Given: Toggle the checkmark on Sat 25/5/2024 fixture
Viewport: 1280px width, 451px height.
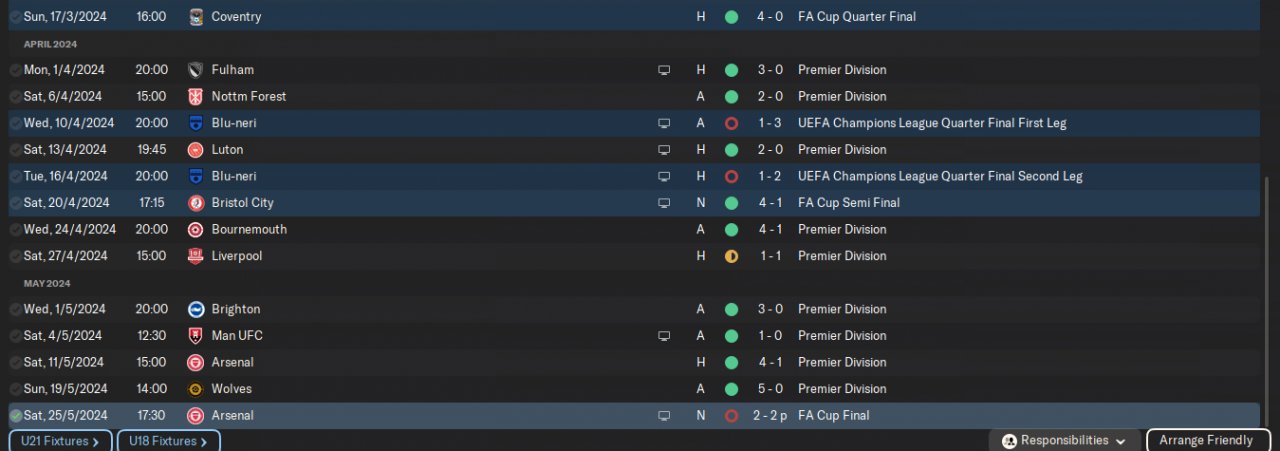Looking at the screenshot, I should [x=16, y=416].
